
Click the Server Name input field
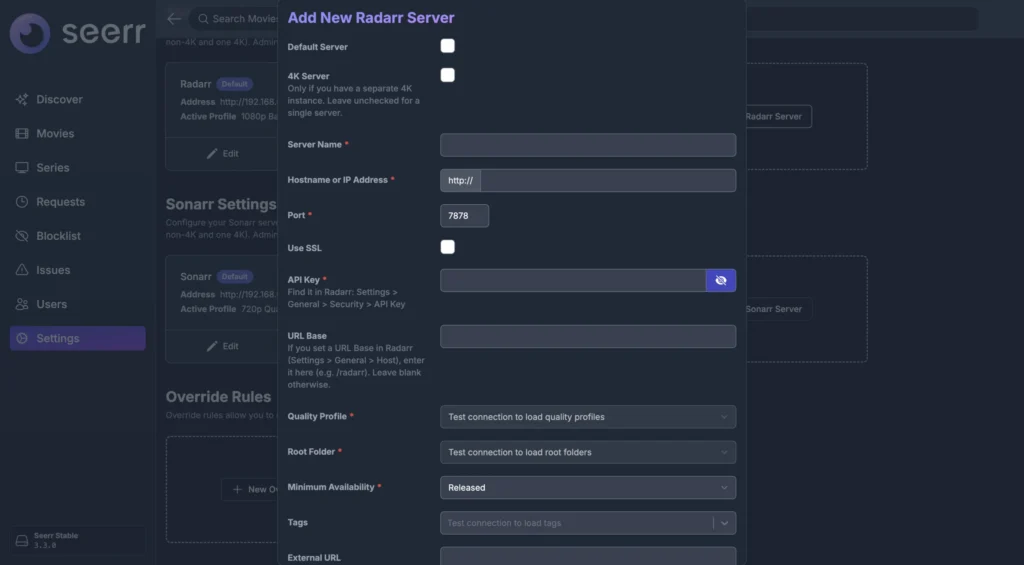tap(588, 145)
